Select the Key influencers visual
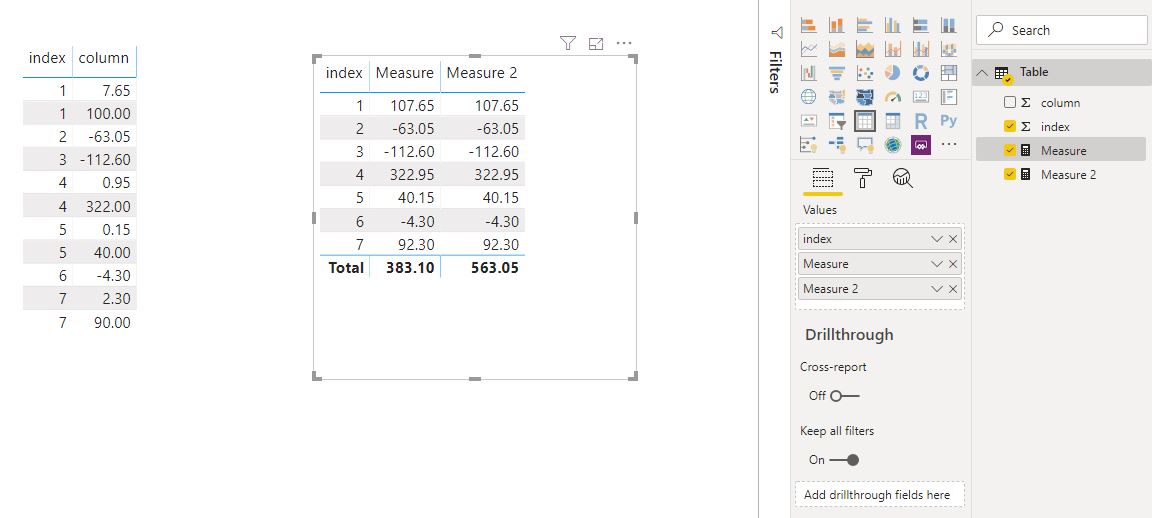This screenshot has height=518, width=1152. 808,144
